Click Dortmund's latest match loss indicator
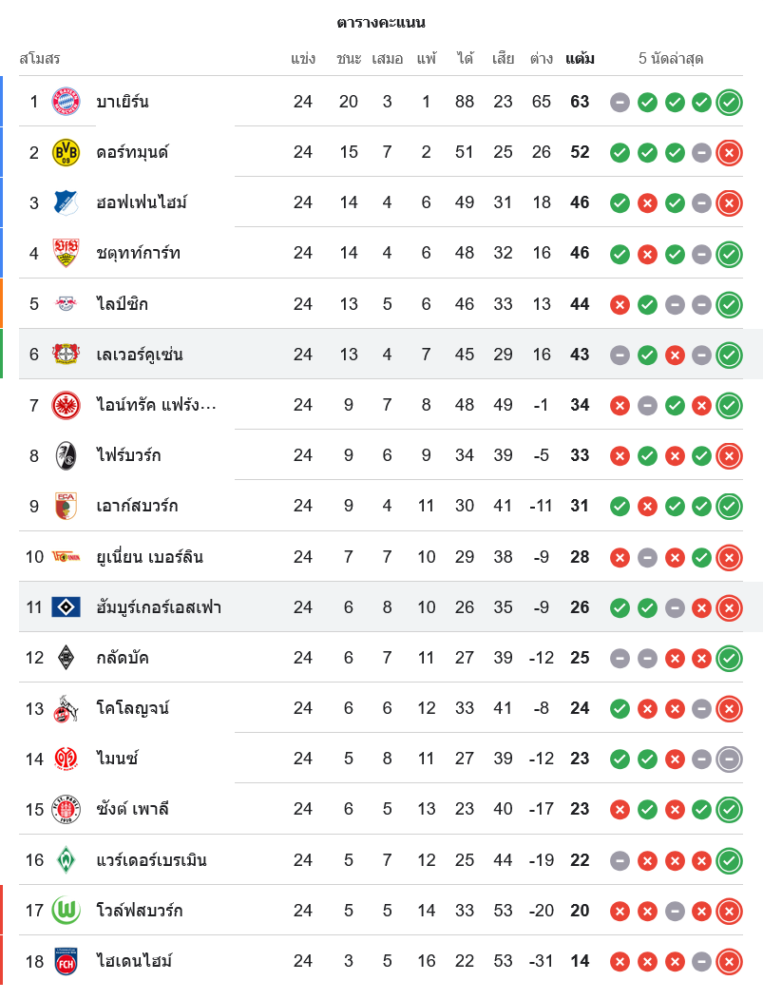The height and width of the screenshot is (1000, 763). point(729,152)
